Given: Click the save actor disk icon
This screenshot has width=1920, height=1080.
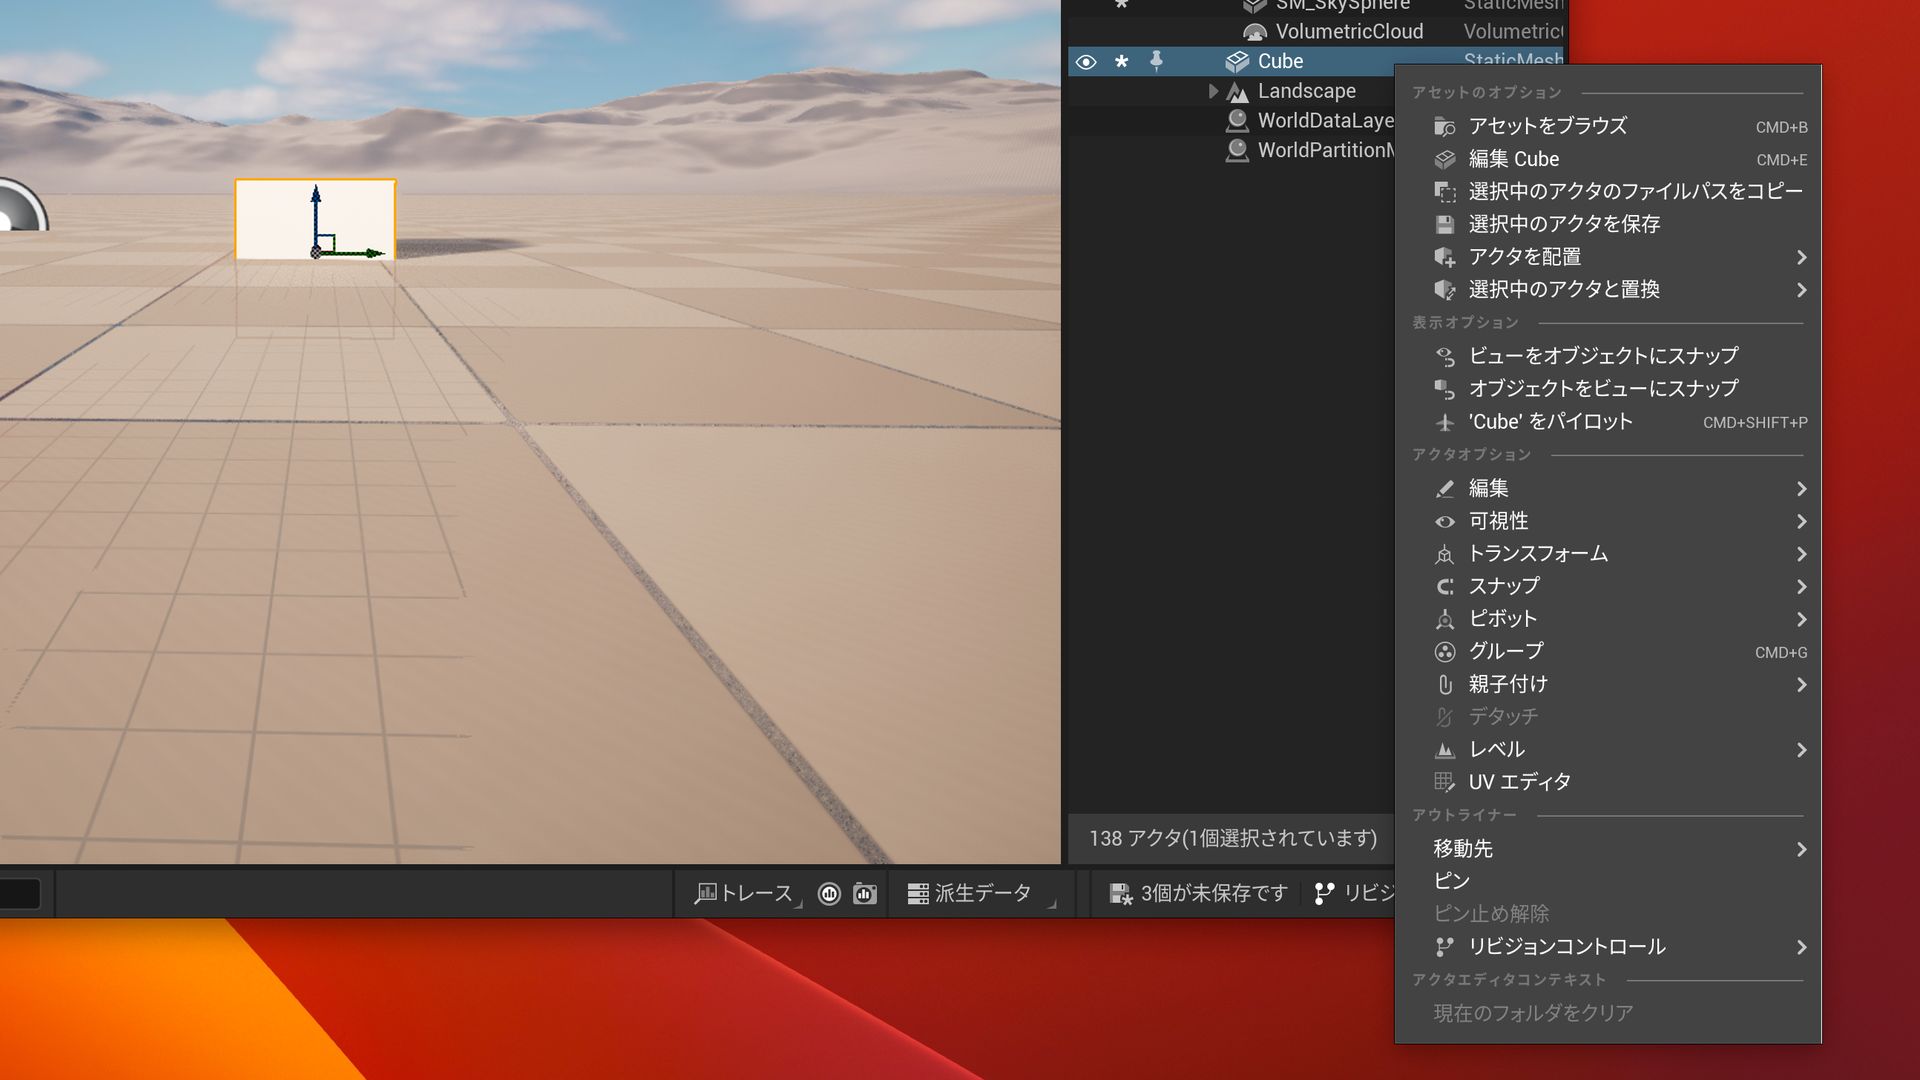Looking at the screenshot, I should pyautogui.click(x=1443, y=224).
